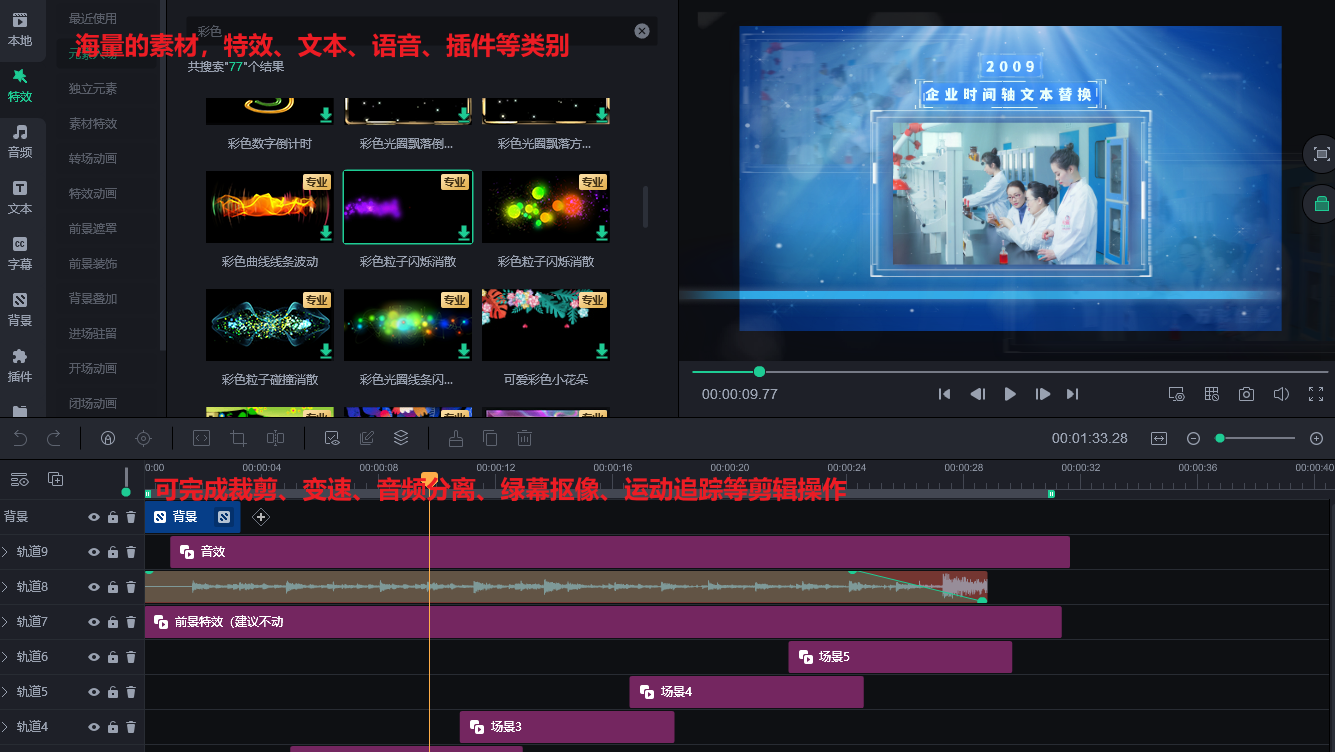The width and height of the screenshot is (1335, 752).
Task: Open the 插件 plugins tab
Action: (x=20, y=366)
